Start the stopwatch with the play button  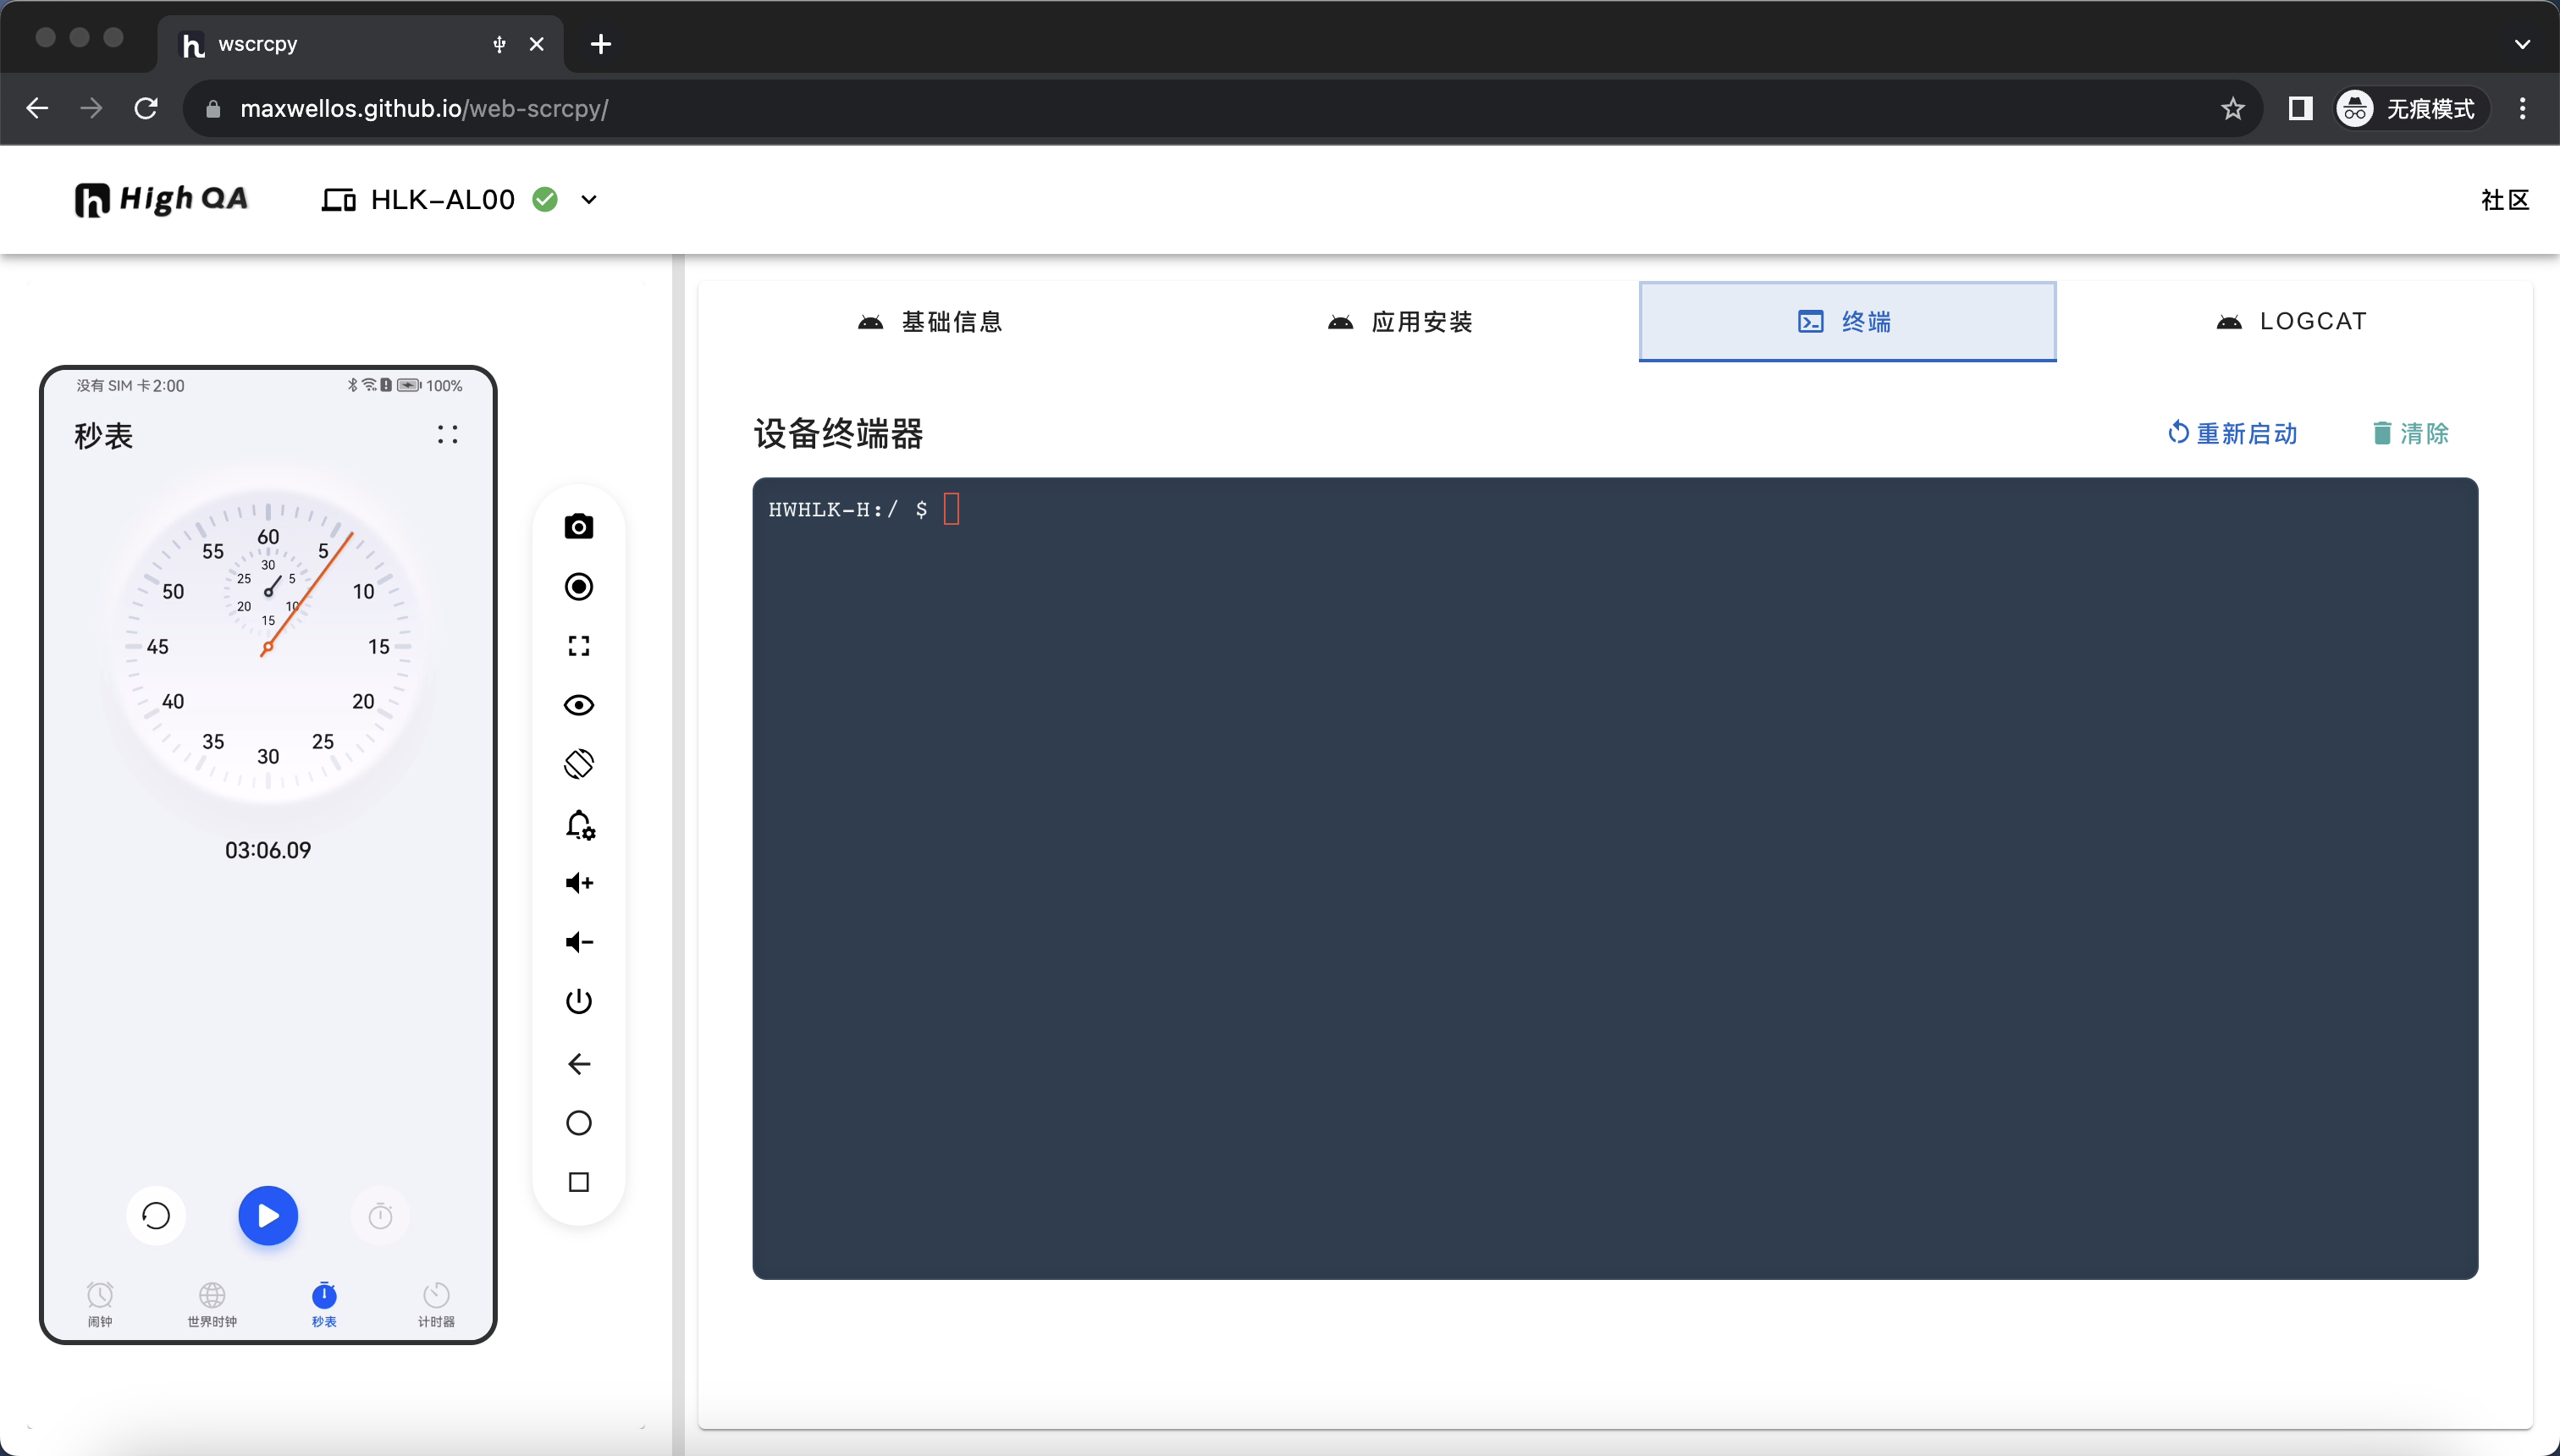pyautogui.click(x=267, y=1215)
